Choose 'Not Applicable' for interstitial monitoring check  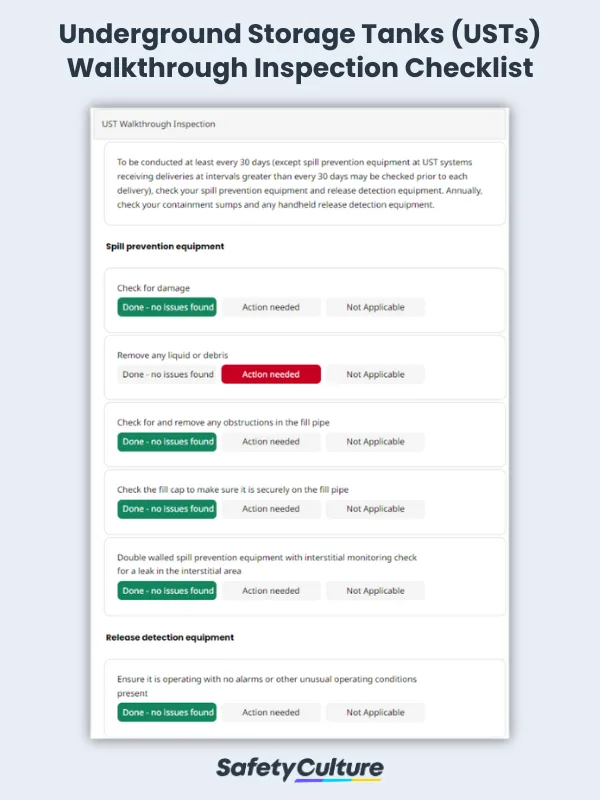[375, 590]
